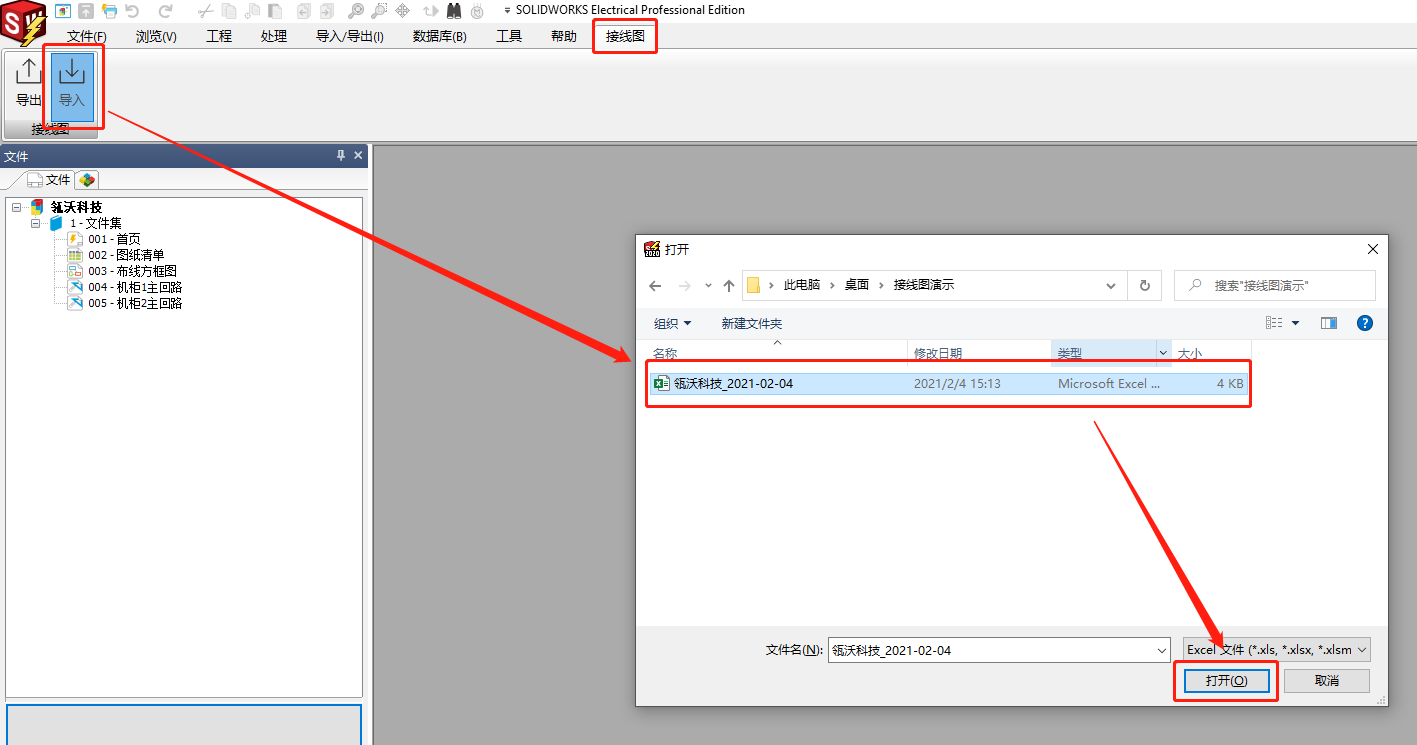
Task: Click the scissors cut icon
Action: [x=206, y=11]
